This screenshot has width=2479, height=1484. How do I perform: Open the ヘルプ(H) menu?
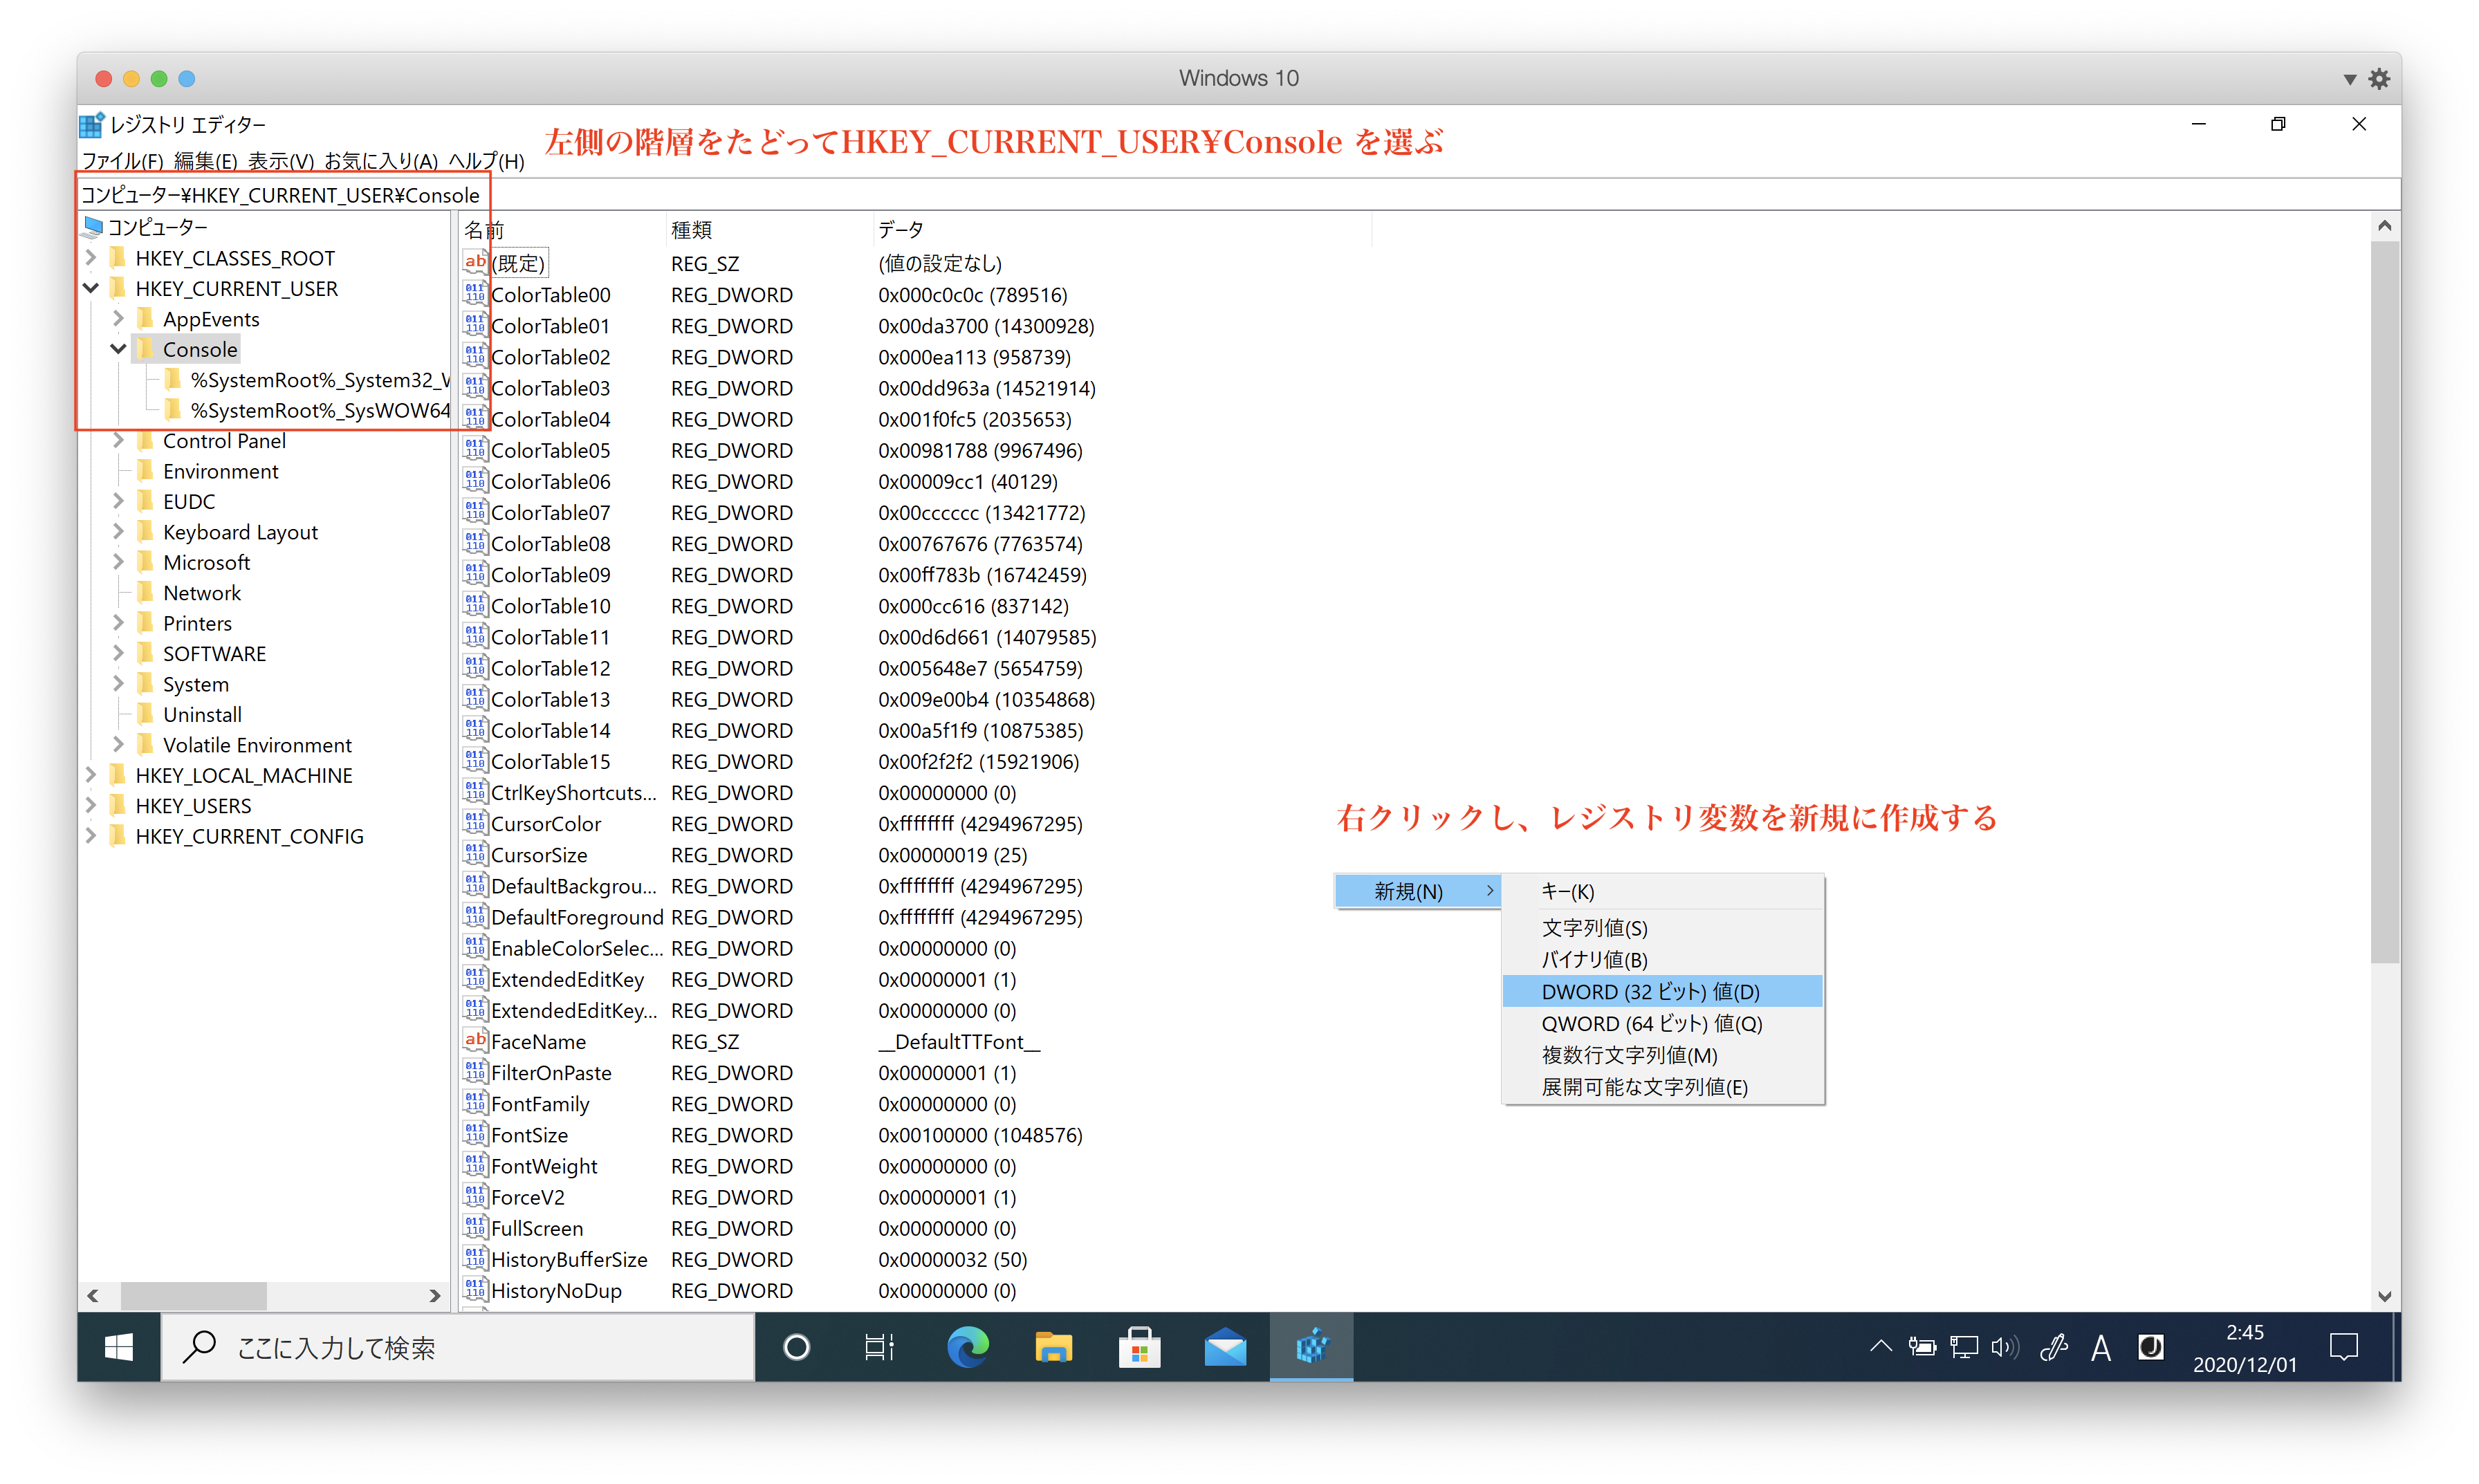coord(486,161)
